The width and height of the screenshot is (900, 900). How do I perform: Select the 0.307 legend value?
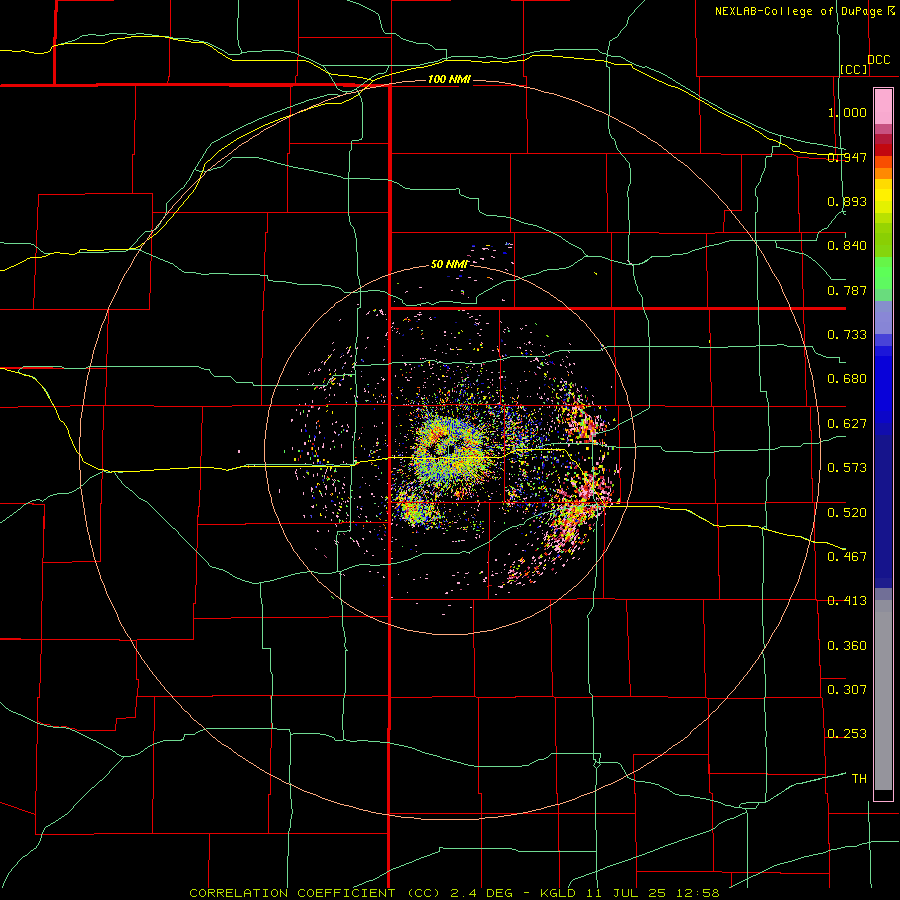[847, 690]
